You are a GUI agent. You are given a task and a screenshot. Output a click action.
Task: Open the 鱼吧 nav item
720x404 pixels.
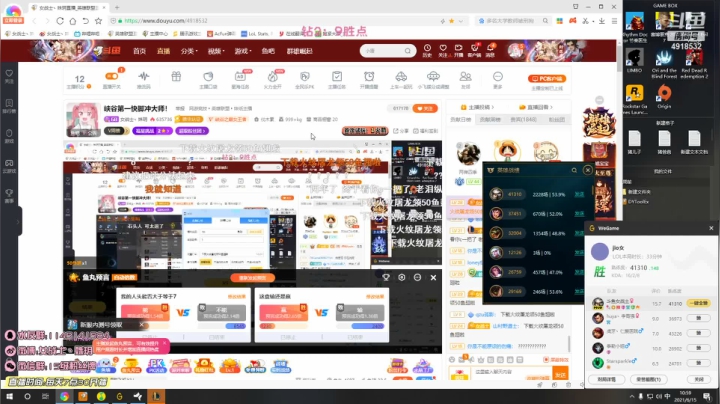[268, 51]
